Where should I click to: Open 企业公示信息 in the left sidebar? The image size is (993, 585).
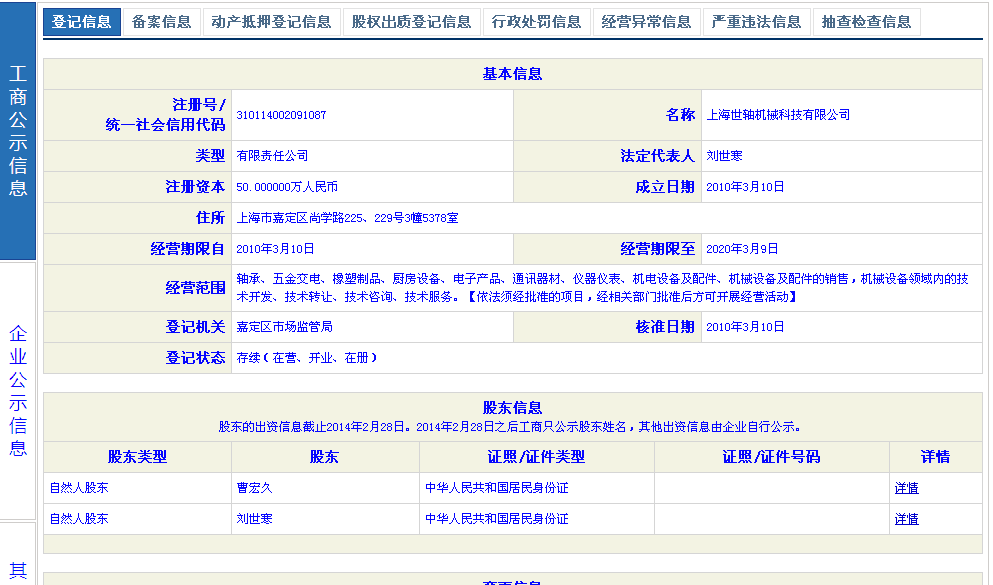[18, 390]
